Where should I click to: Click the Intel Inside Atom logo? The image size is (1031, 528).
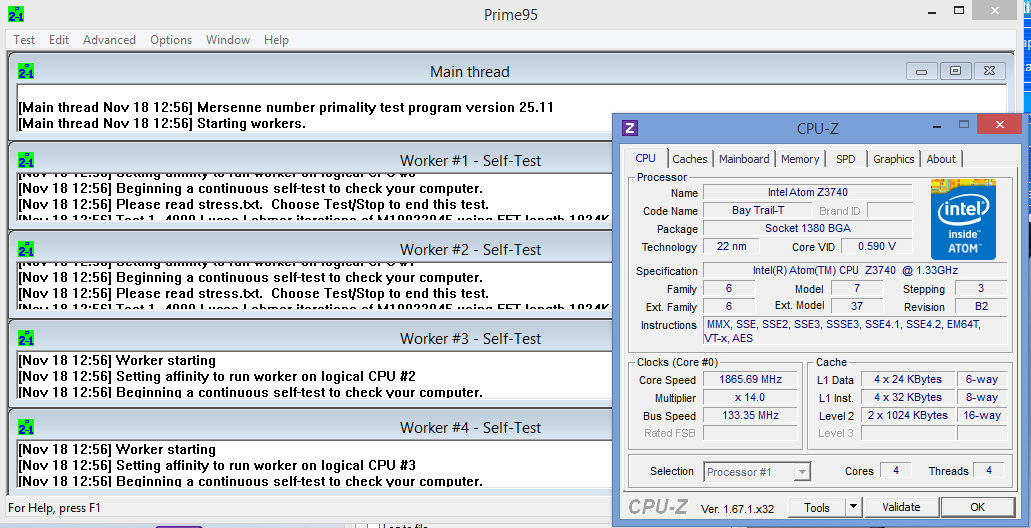coord(963,220)
